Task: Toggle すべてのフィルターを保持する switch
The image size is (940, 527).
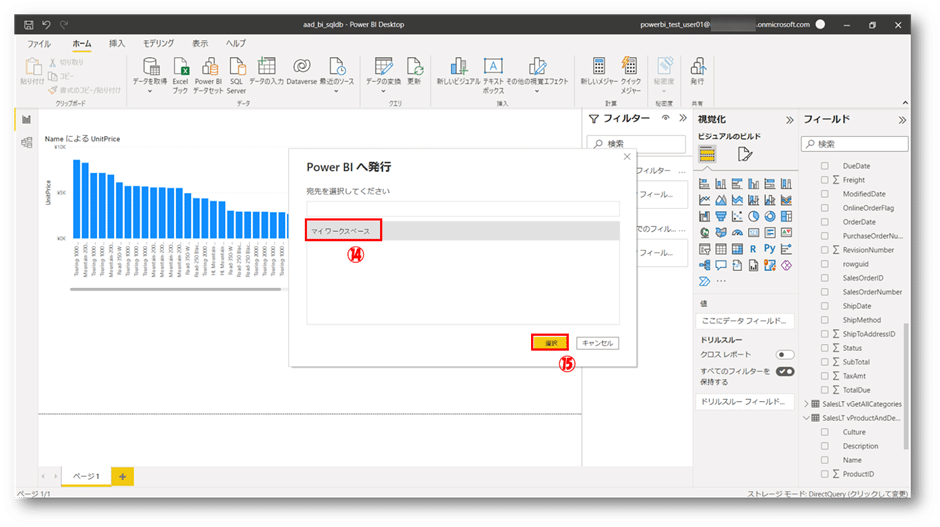Action: (785, 372)
